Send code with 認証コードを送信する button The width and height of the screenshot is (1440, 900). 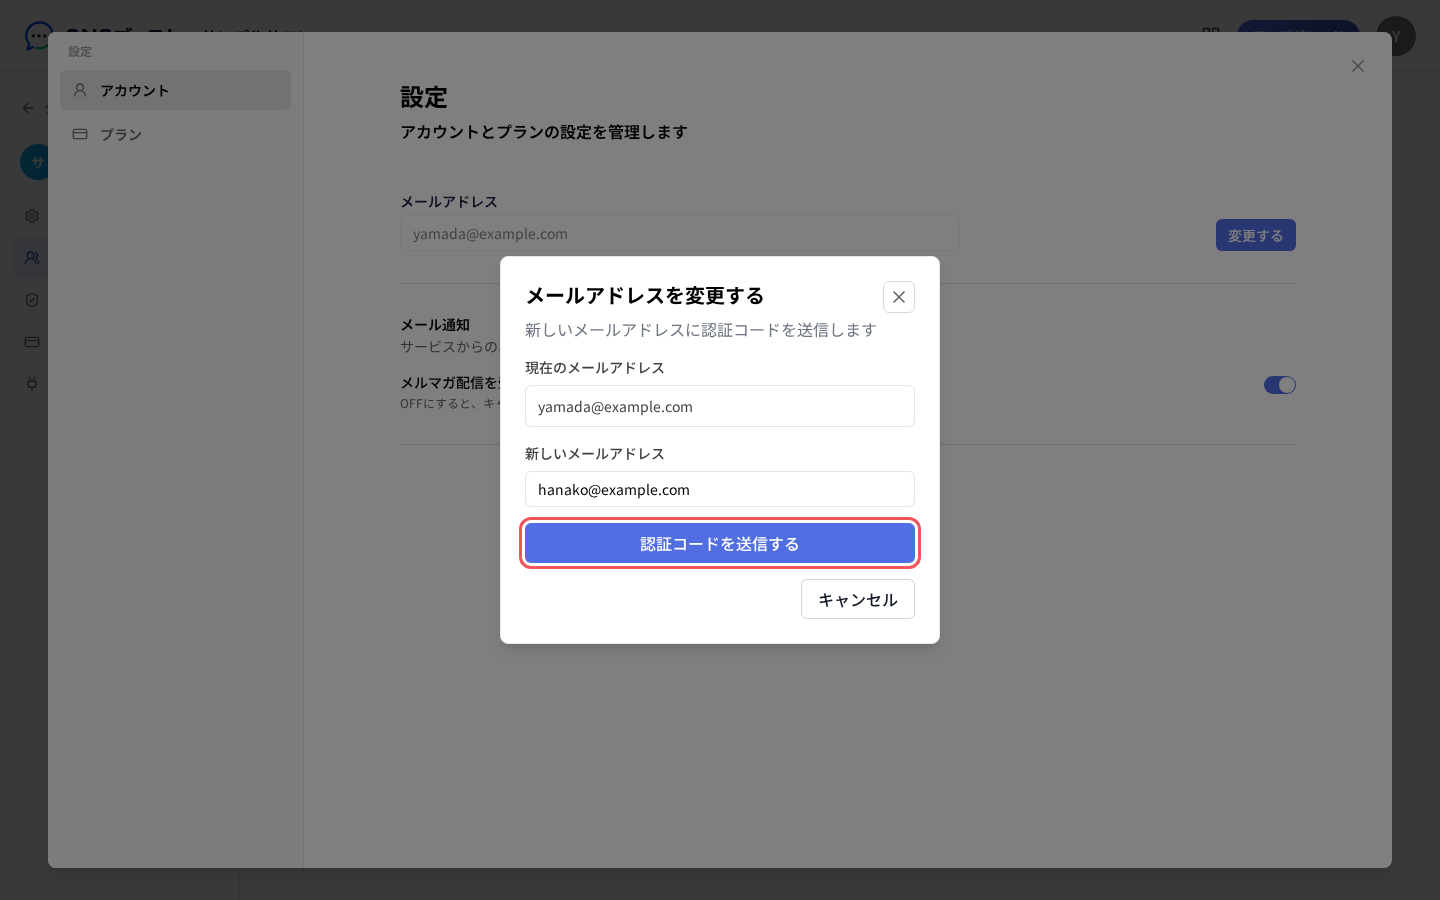[x=720, y=544]
